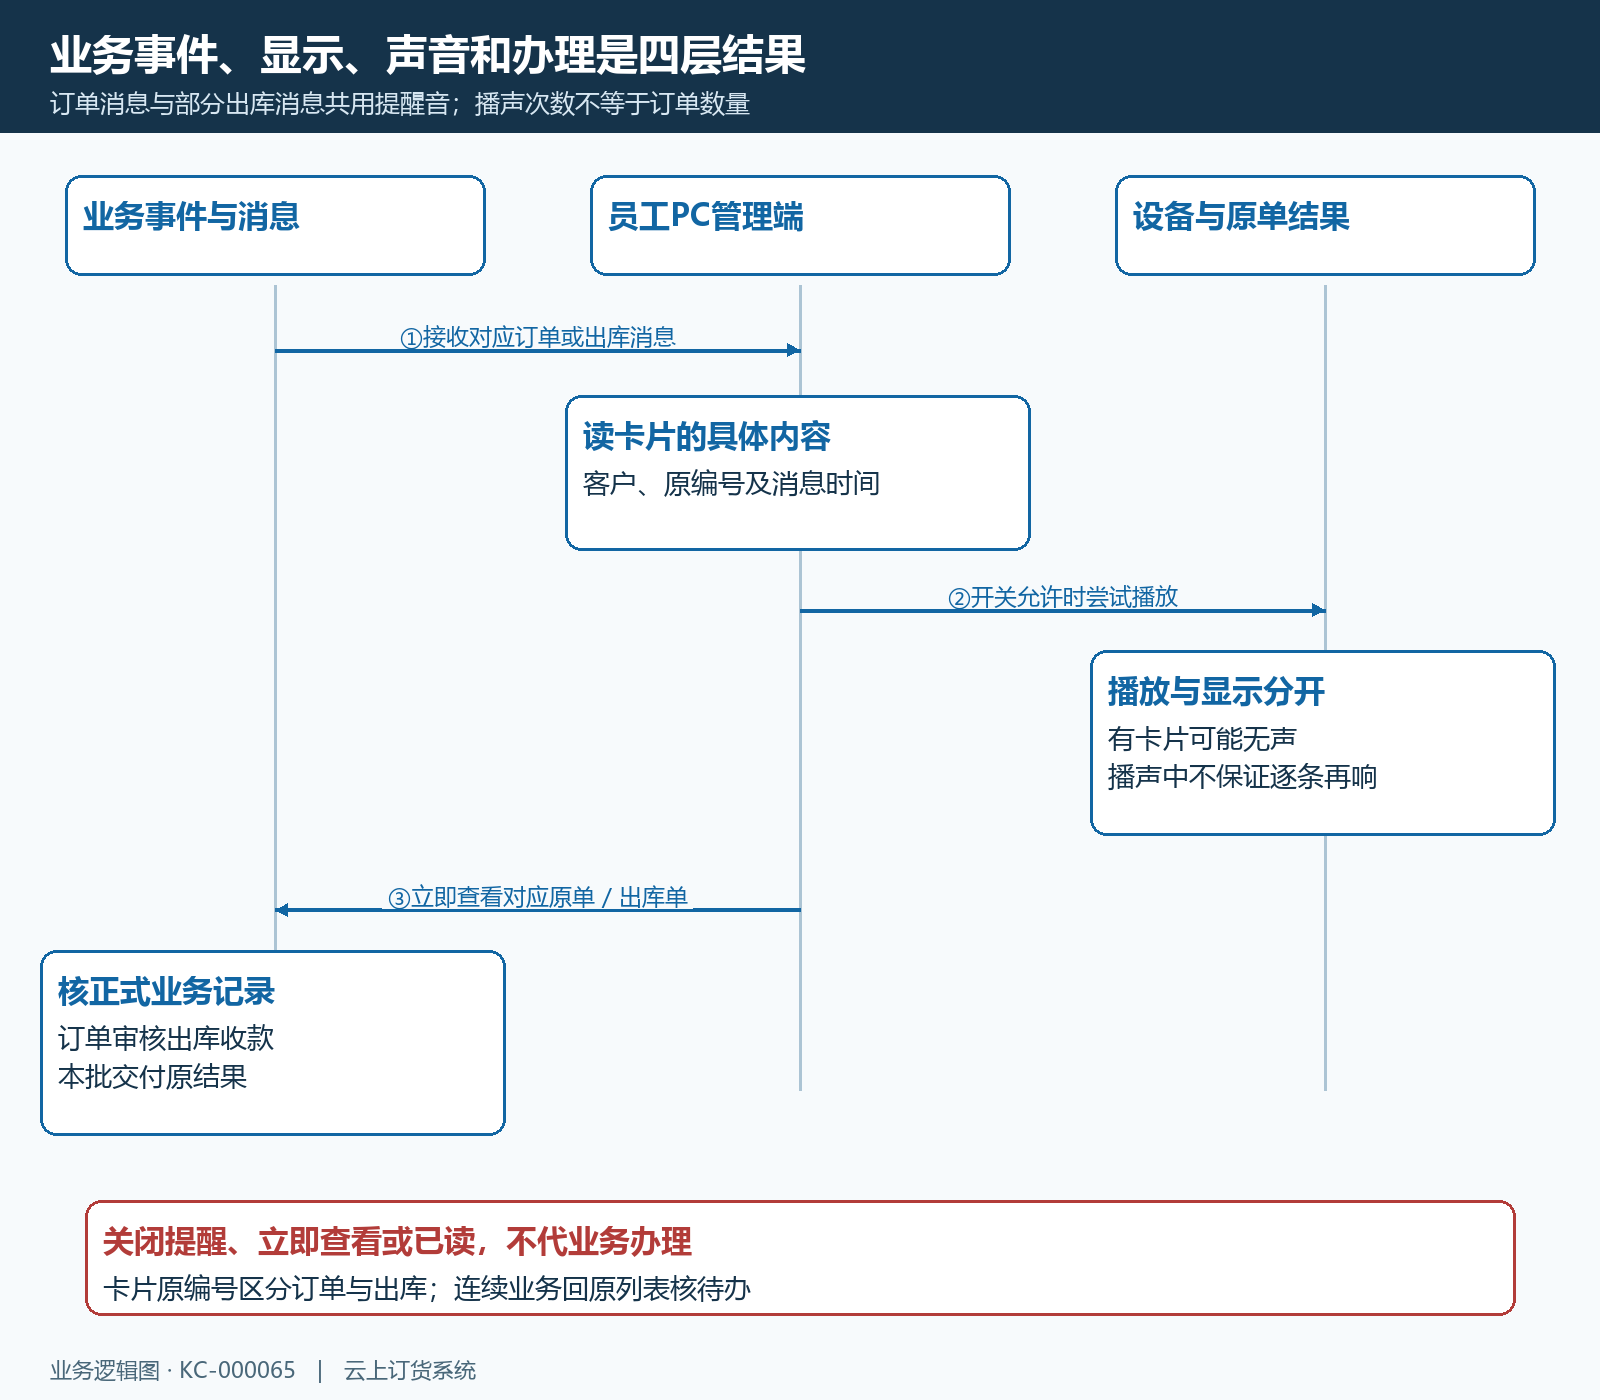Select the line 卡片原编号区分订单与出库
The height and width of the screenshot is (1400, 1600).
click(x=265, y=1289)
